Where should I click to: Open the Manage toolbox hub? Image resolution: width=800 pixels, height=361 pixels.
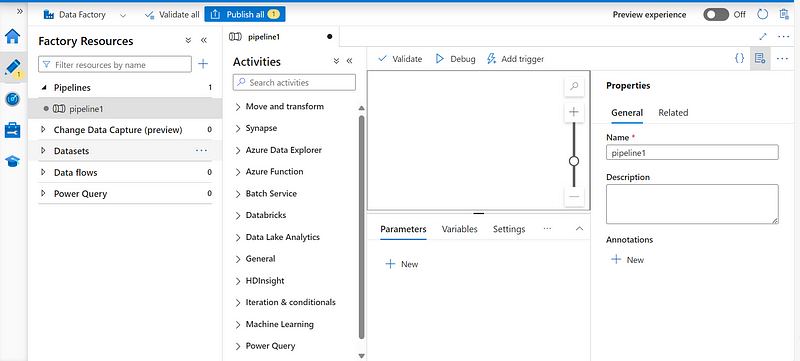pos(12,131)
